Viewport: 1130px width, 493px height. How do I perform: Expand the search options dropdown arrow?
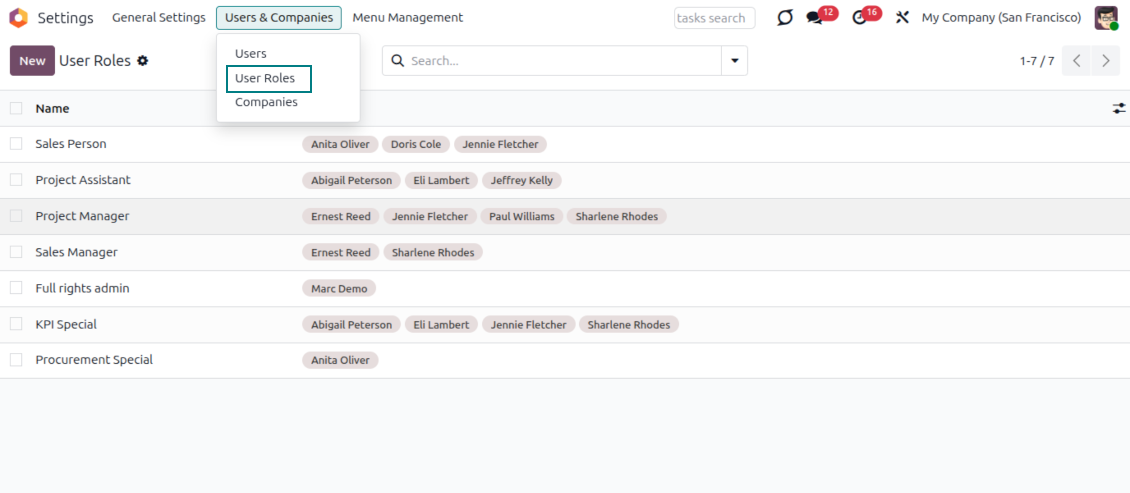click(735, 61)
